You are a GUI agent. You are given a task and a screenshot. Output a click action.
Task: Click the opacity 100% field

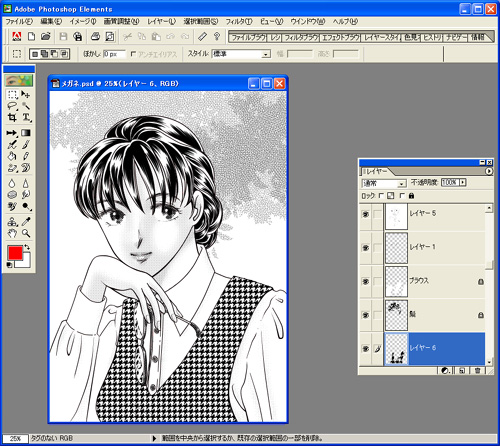450,182
